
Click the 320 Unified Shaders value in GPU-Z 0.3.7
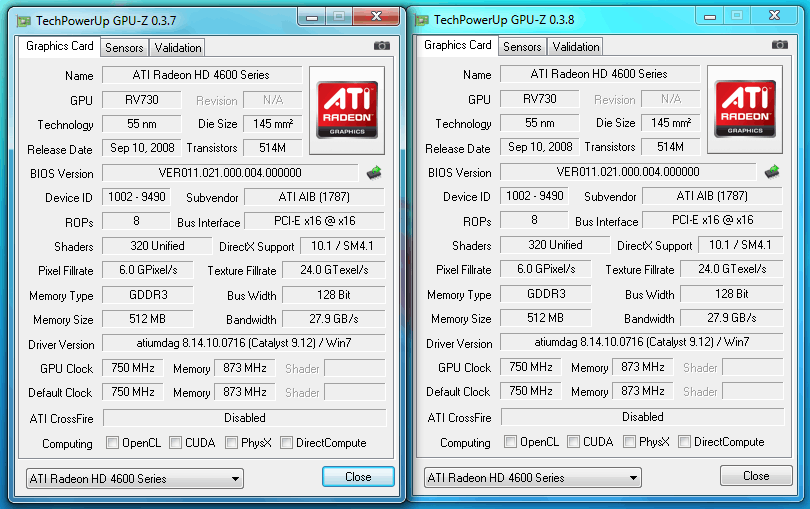[157, 246]
